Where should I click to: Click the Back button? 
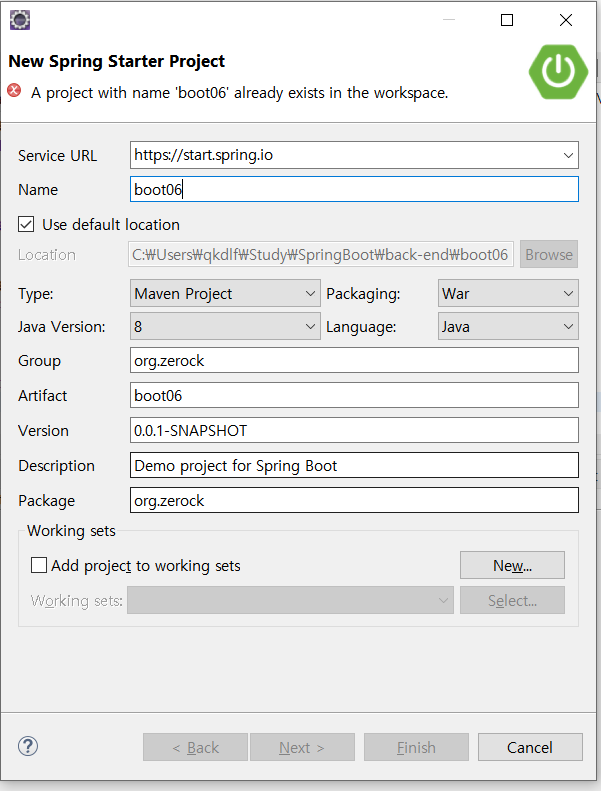[x=195, y=747]
